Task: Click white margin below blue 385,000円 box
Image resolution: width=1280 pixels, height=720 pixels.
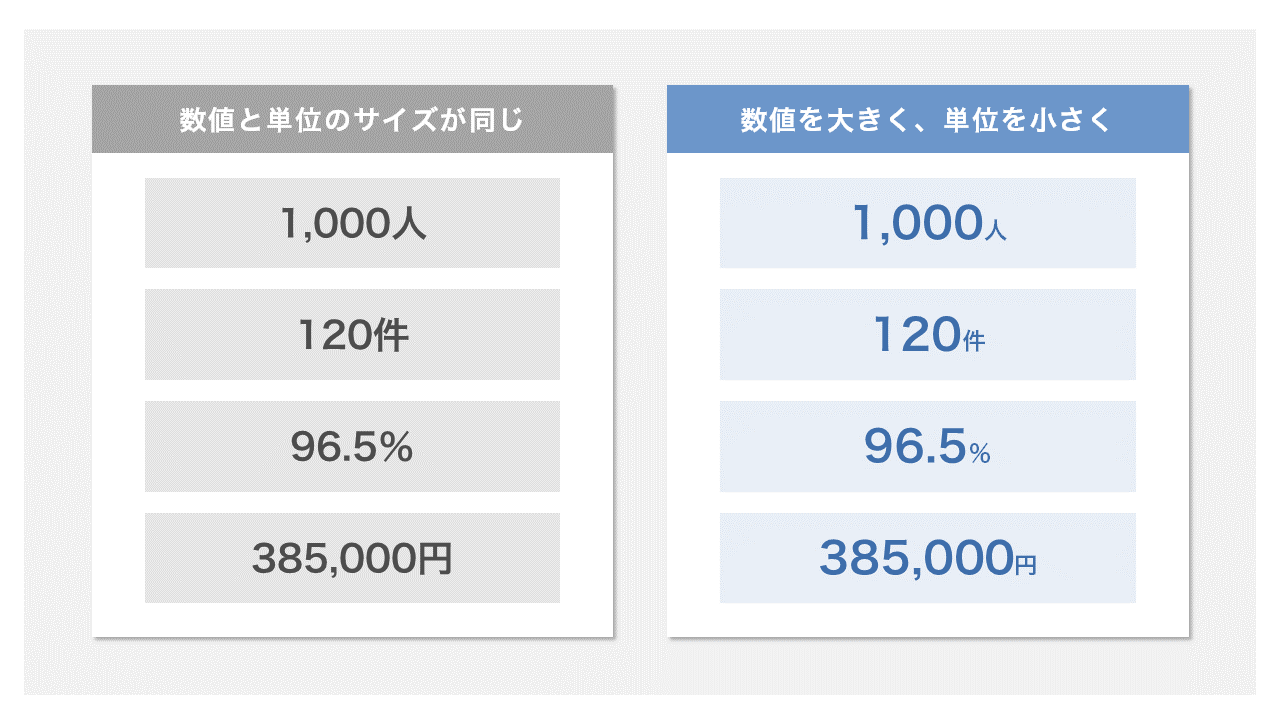Action: coord(927,620)
